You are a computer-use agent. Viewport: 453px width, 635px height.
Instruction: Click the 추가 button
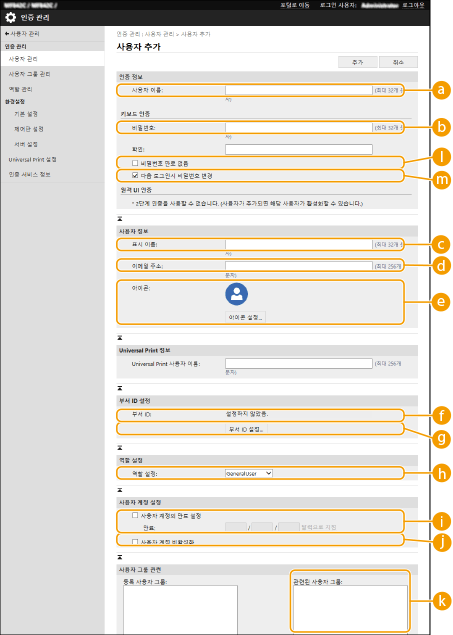click(358, 62)
